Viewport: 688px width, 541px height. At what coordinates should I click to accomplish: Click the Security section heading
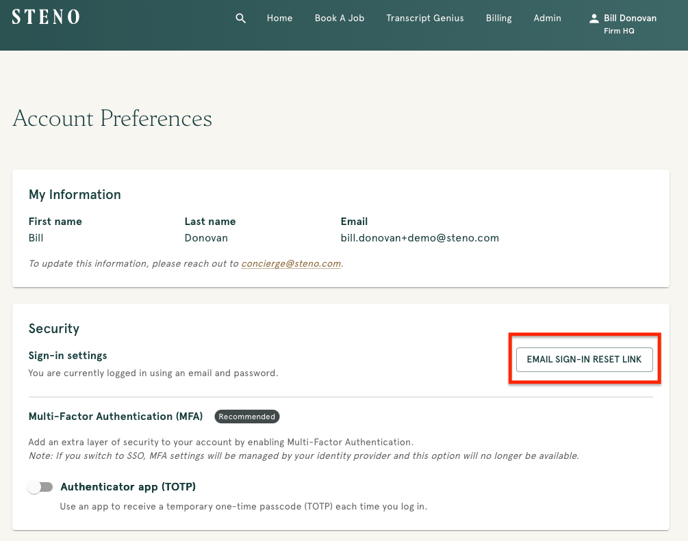(54, 329)
